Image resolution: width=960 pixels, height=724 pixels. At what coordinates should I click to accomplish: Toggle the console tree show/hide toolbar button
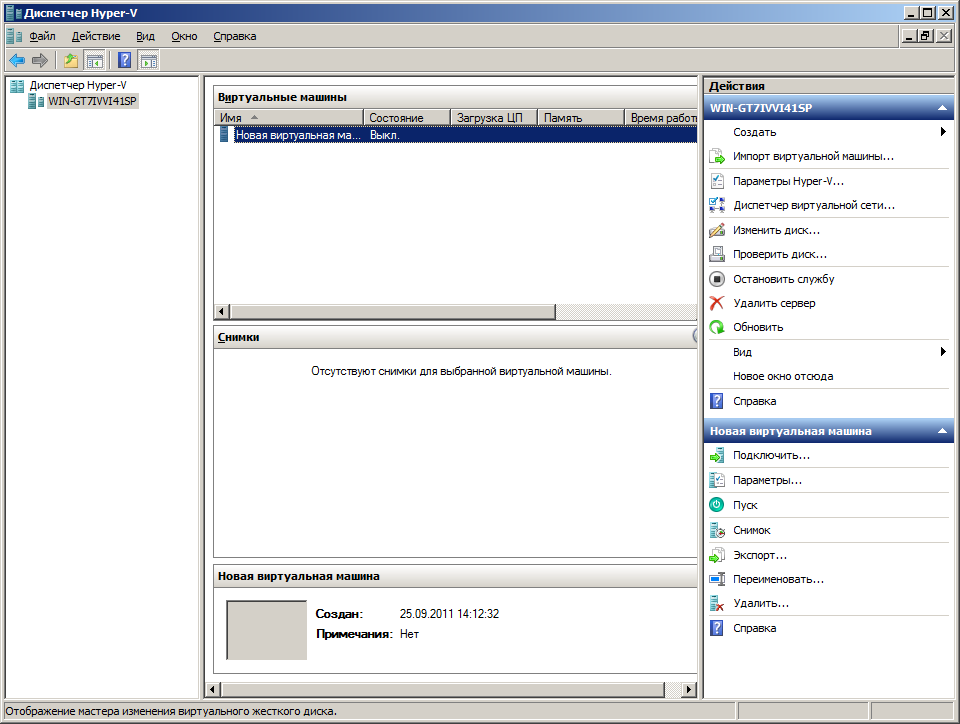(x=94, y=60)
